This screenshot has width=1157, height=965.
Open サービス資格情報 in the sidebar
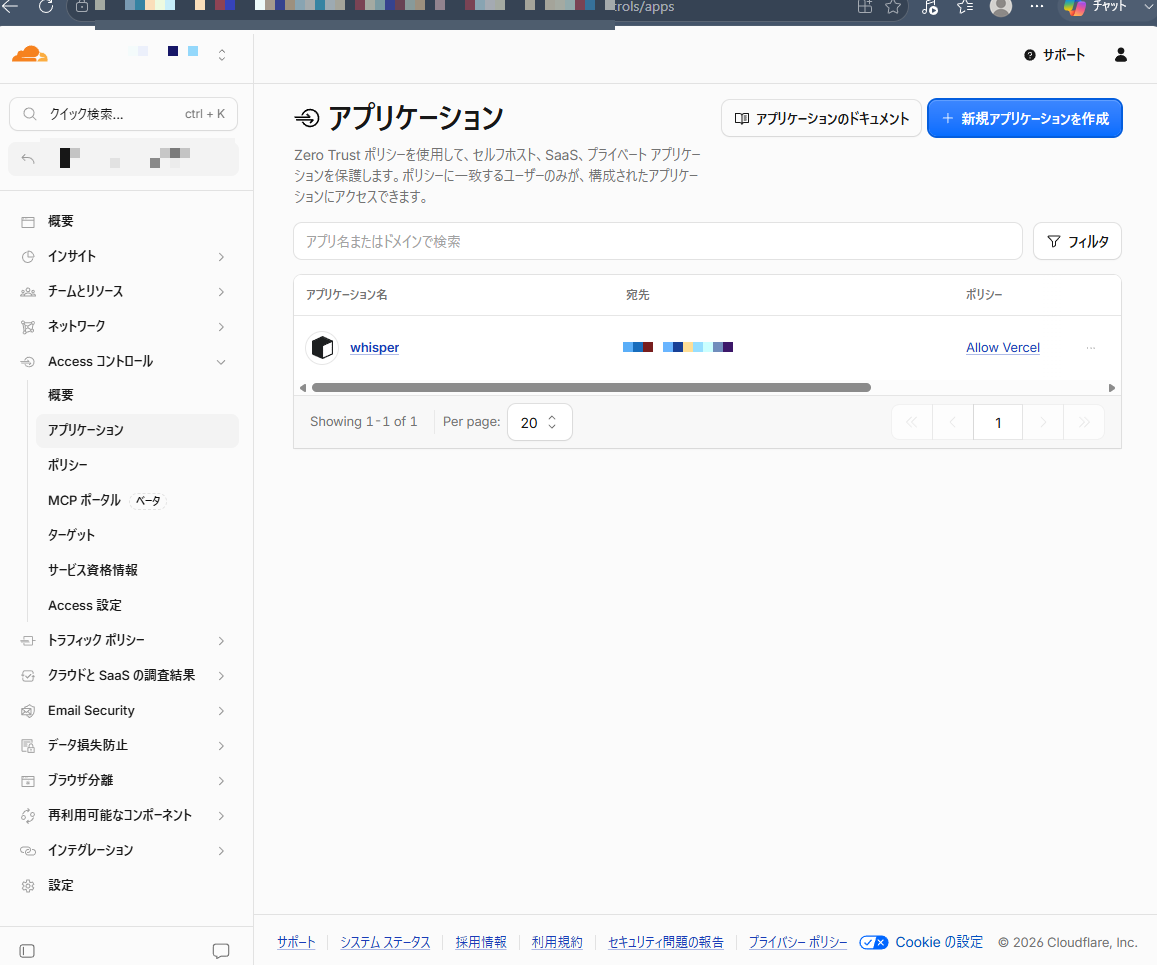tap(93, 570)
